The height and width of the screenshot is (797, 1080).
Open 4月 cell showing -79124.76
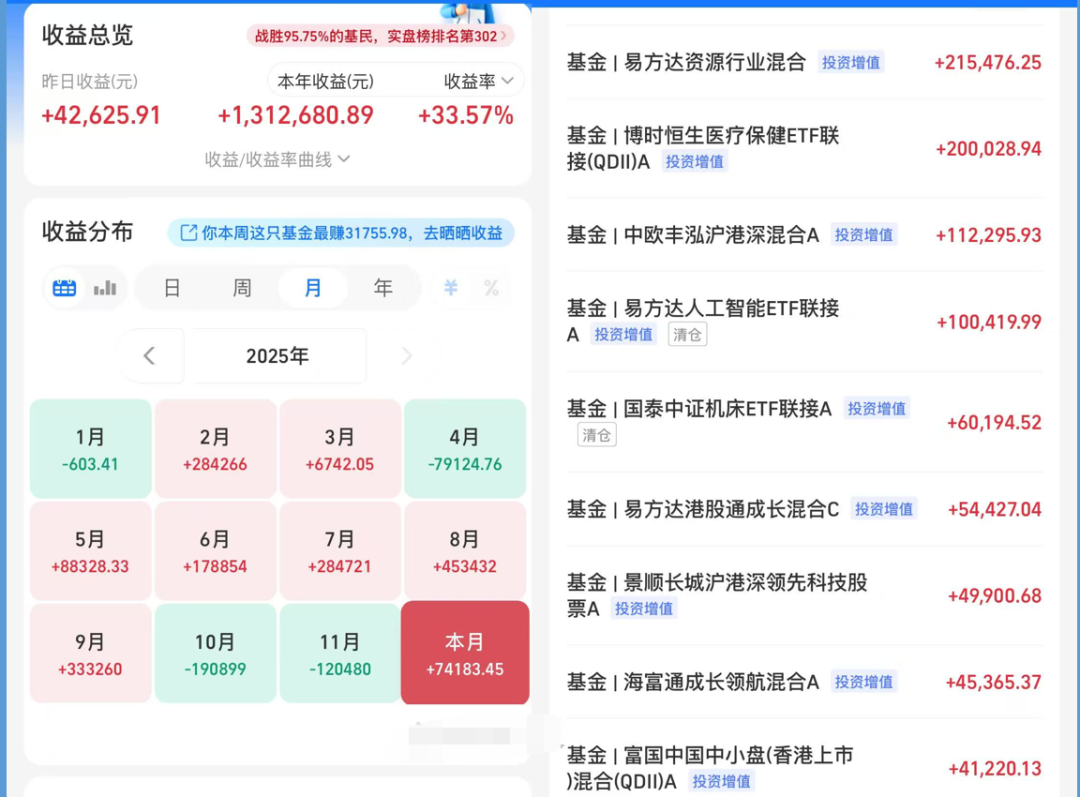pos(465,448)
